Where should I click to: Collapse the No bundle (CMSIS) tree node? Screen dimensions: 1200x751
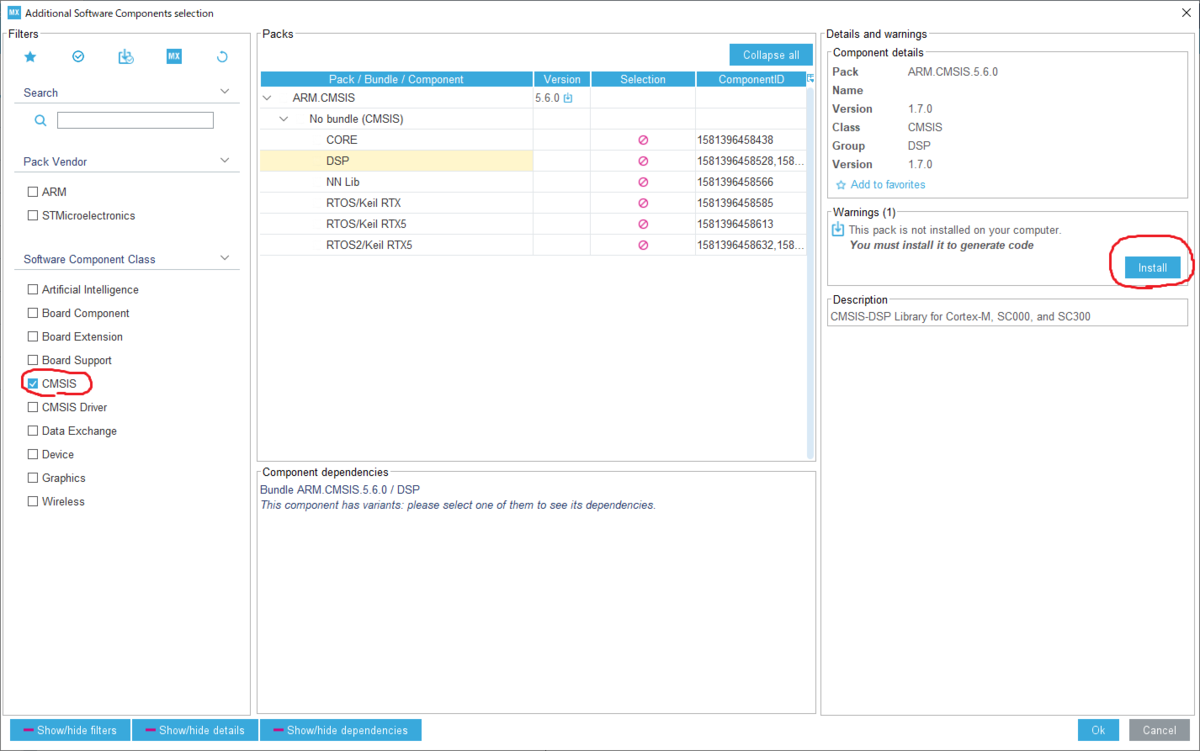(284, 119)
